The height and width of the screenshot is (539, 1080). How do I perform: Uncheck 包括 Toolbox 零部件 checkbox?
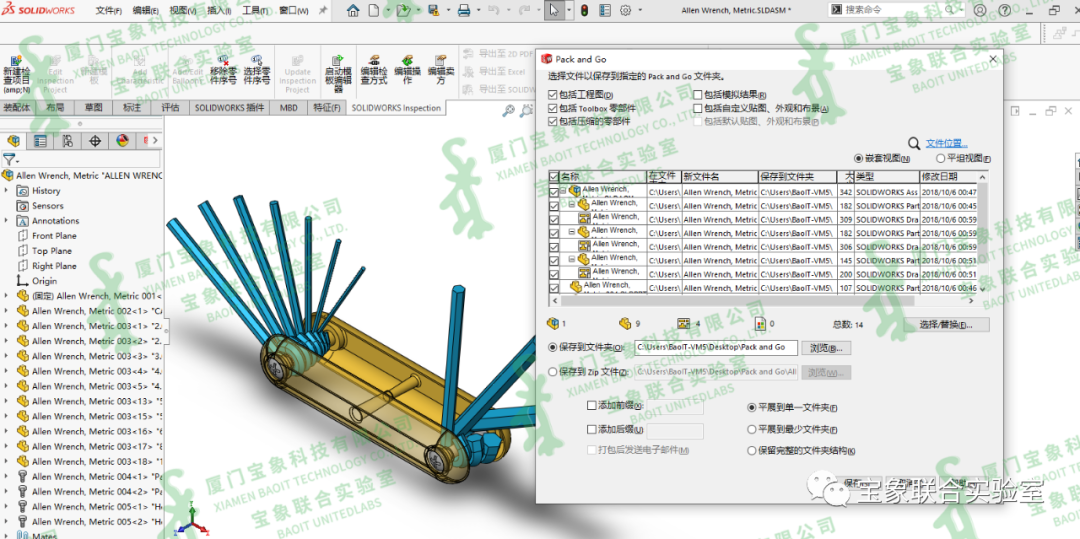tap(552, 108)
